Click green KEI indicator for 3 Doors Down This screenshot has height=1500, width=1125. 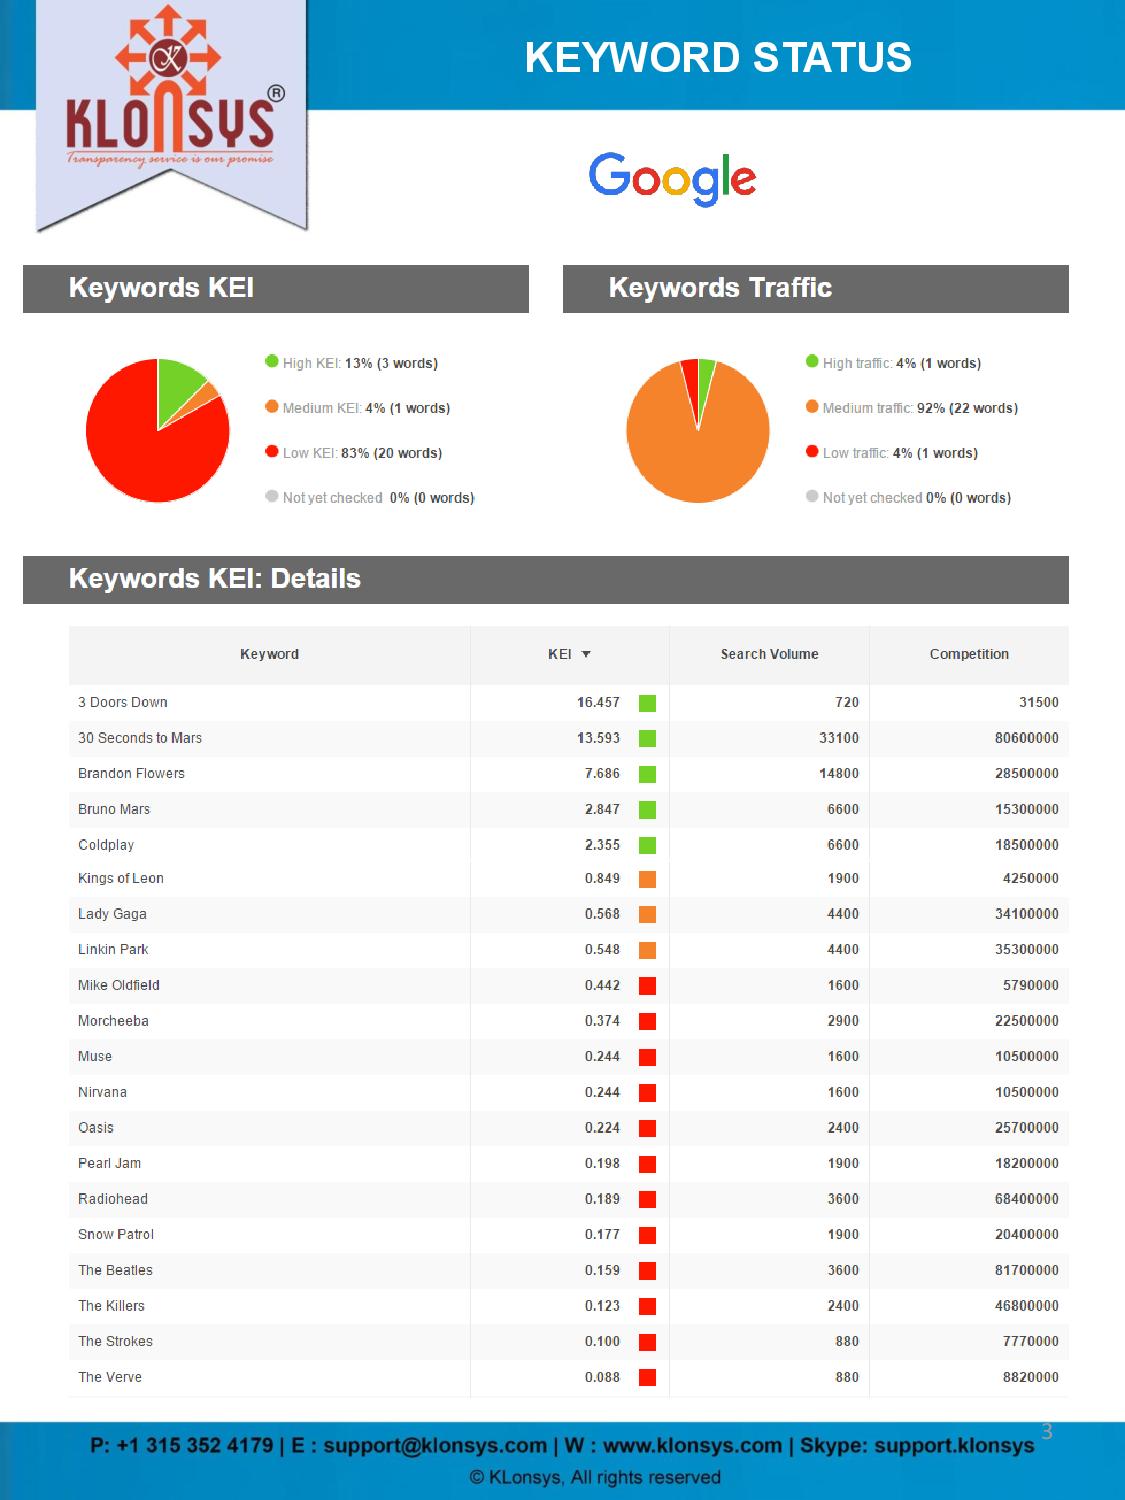647,703
